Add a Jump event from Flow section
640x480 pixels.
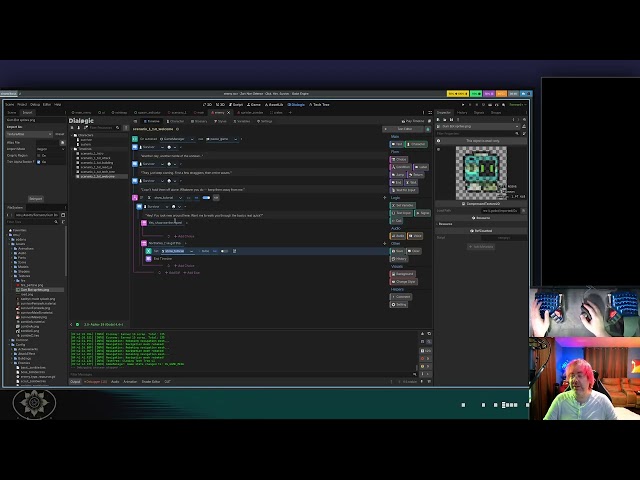coord(398,175)
